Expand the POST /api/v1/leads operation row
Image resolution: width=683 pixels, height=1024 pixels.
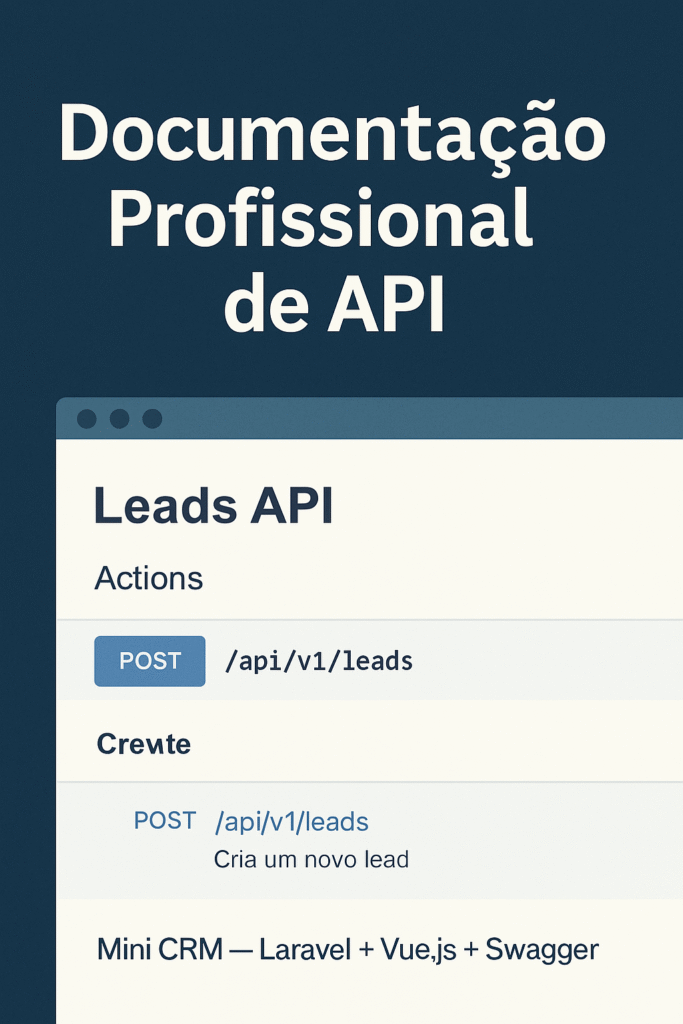click(x=370, y=660)
